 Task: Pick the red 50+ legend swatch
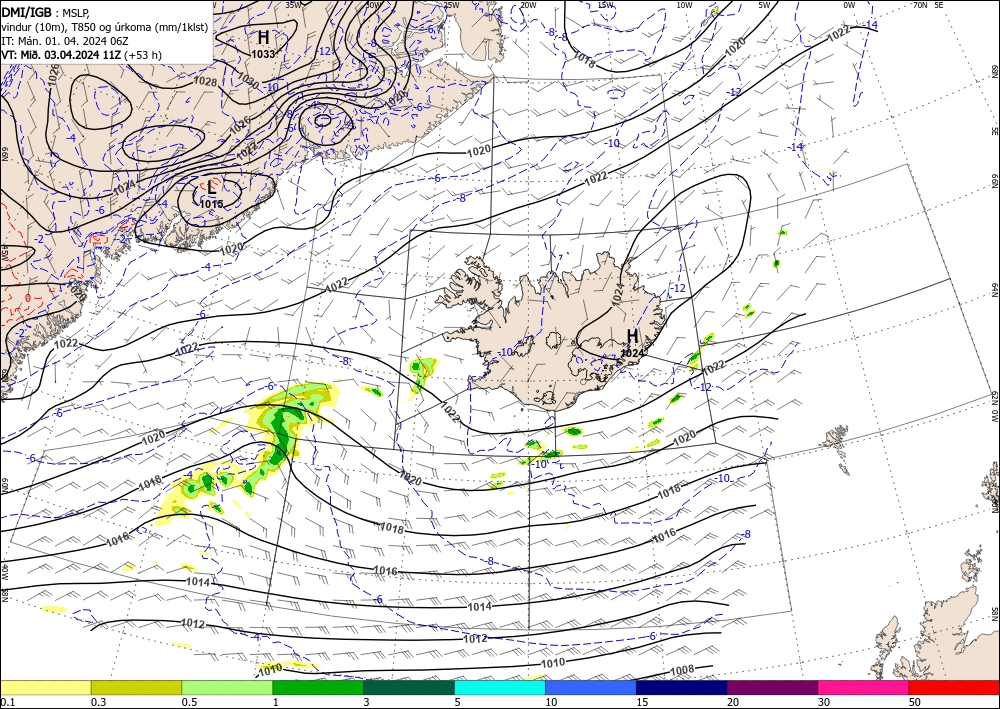pyautogui.click(x=954, y=687)
